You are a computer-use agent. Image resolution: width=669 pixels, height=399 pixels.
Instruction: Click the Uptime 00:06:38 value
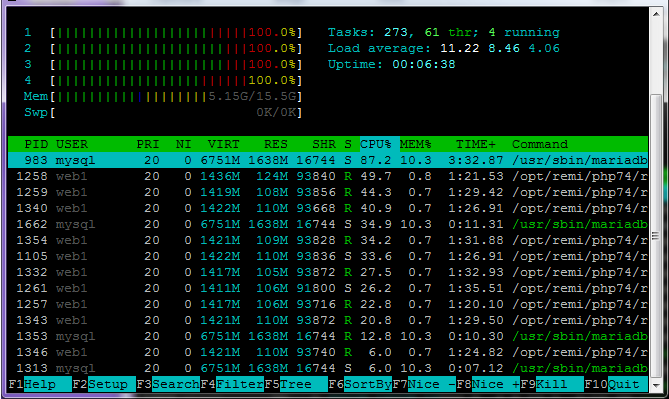click(x=424, y=64)
